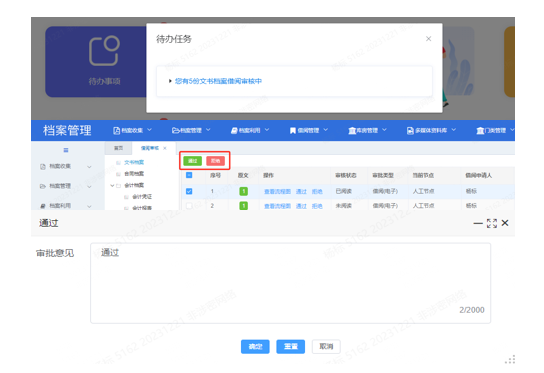Click the 通过 link in row 2
The height and width of the screenshot is (373, 544).
[301, 206]
